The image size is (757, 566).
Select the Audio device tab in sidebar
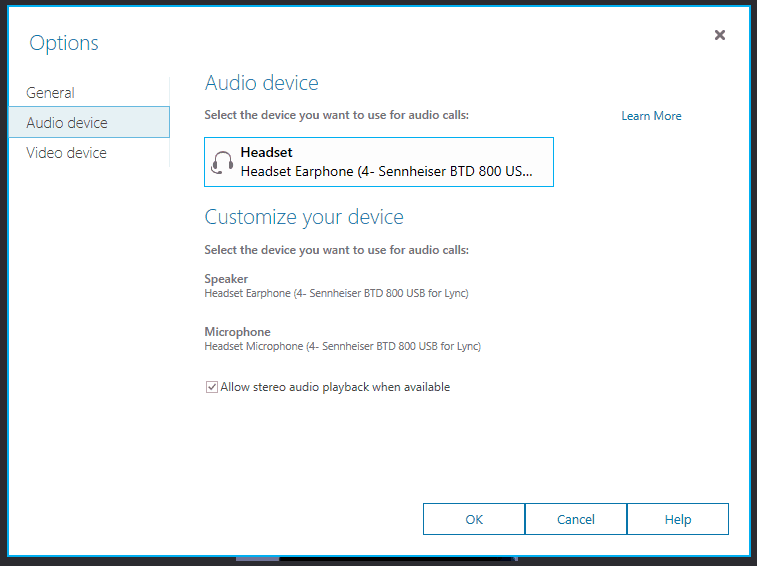click(67, 123)
